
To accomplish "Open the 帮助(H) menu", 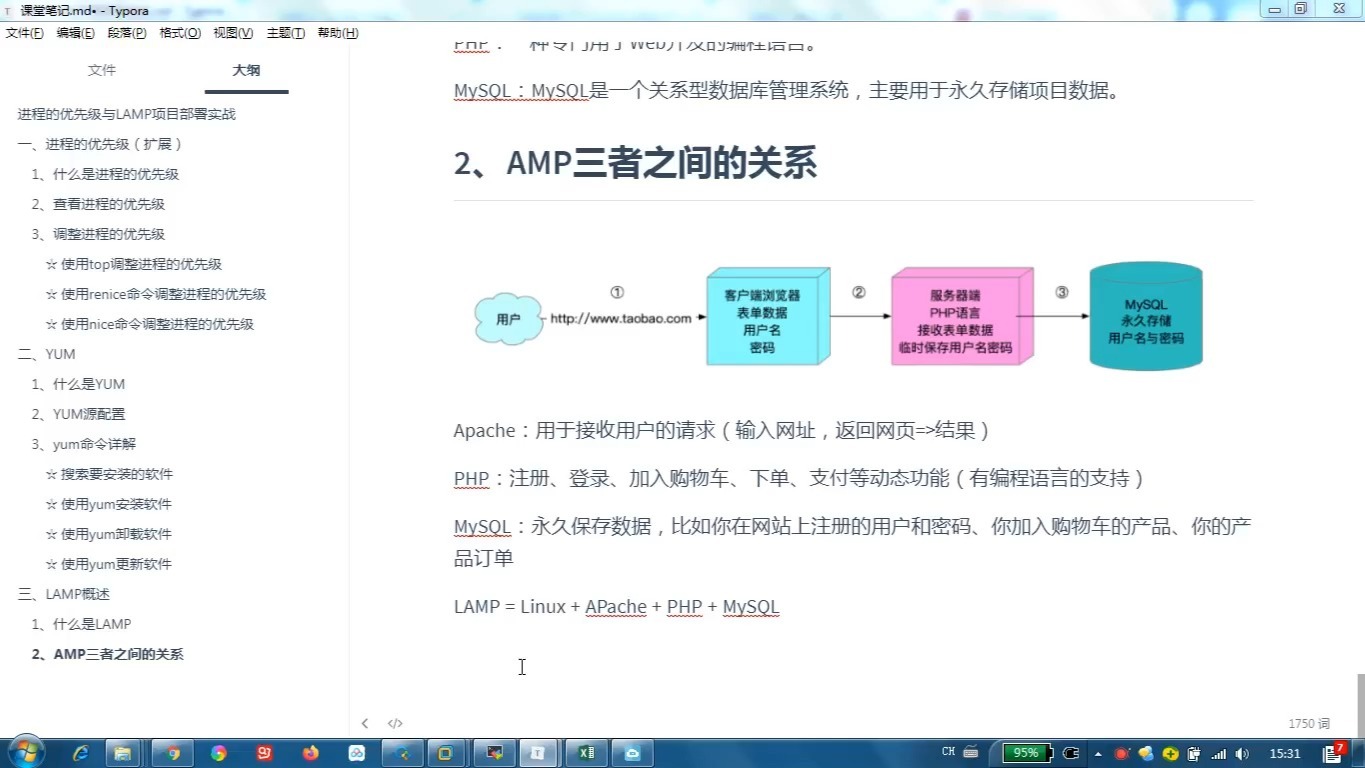I will pyautogui.click(x=338, y=33).
